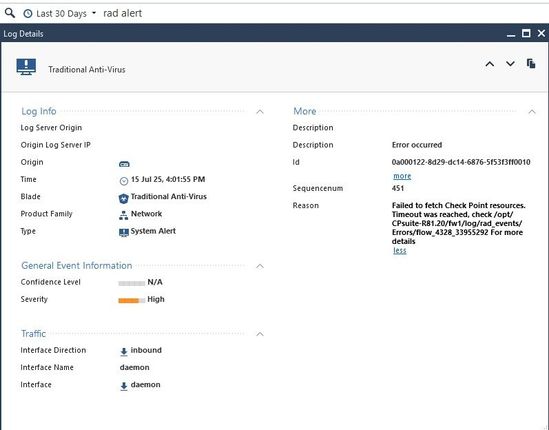Click the 'Log Details' title bar text
549x430 pixels.
coord(23,34)
